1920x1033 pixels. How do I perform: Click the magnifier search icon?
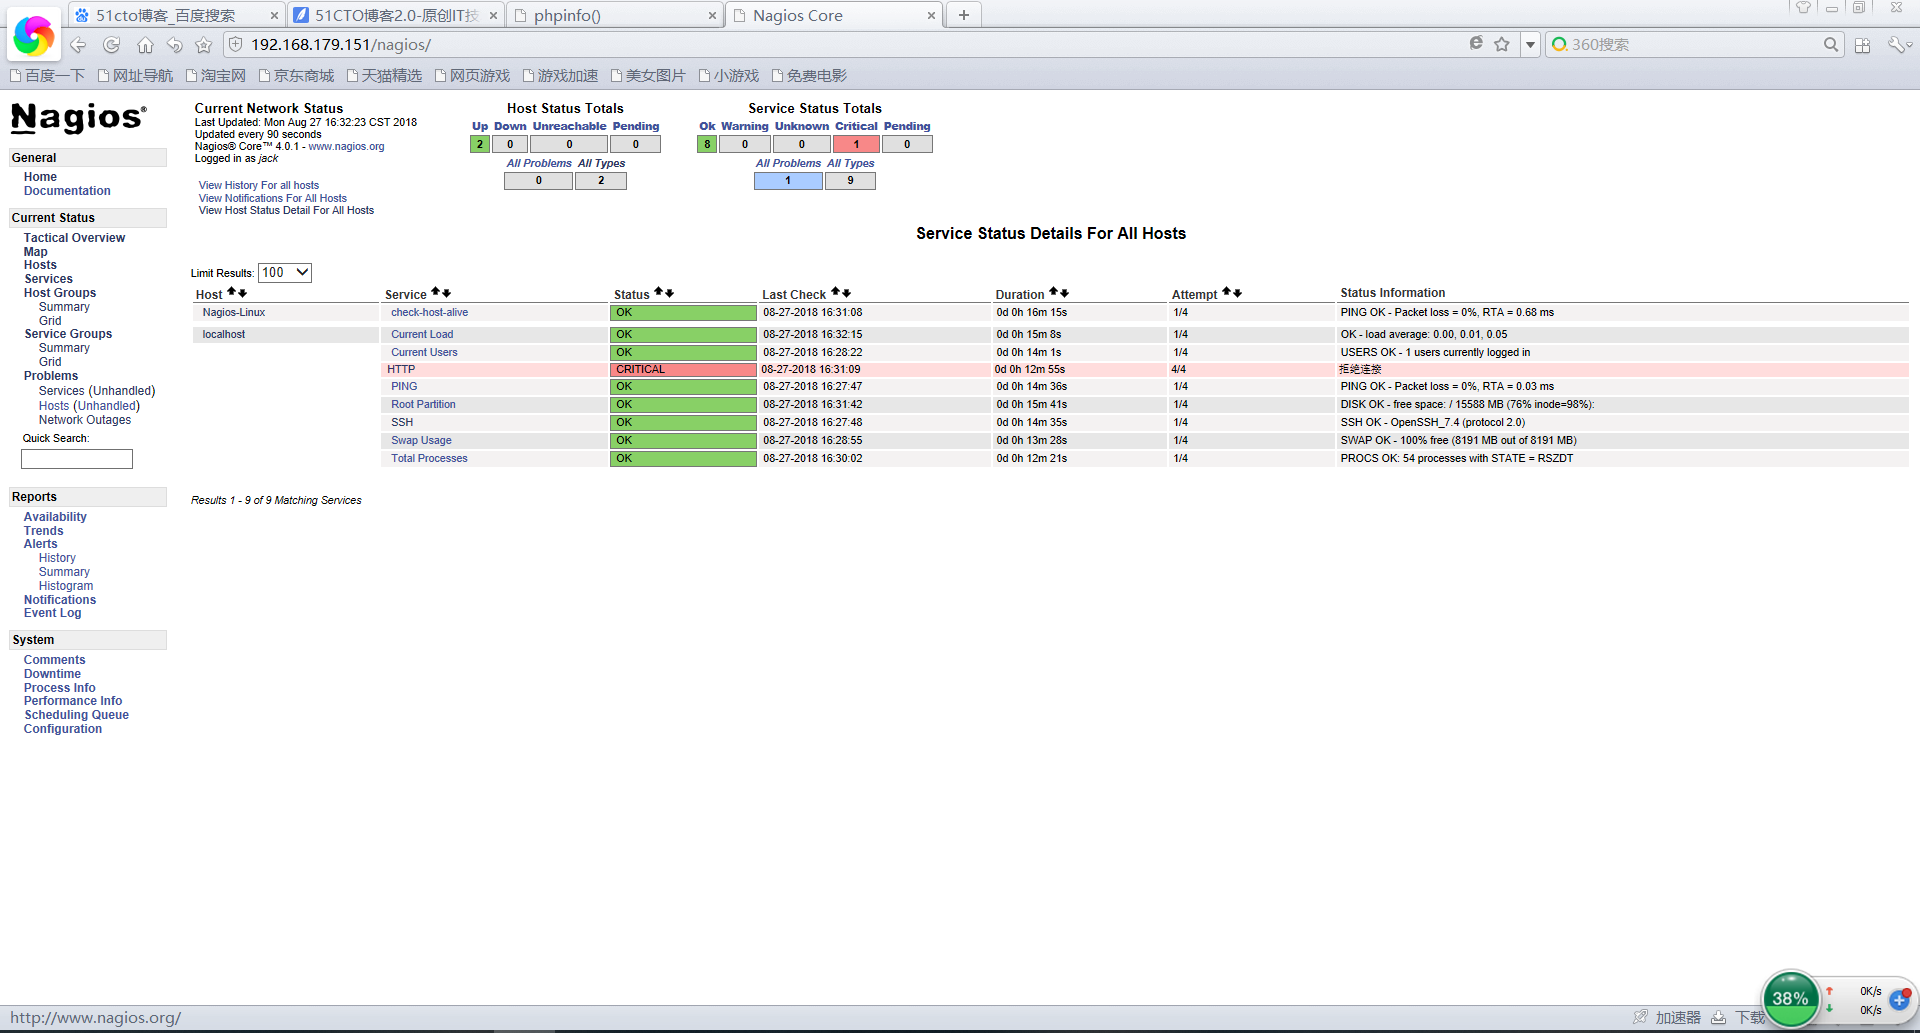[x=1831, y=45]
